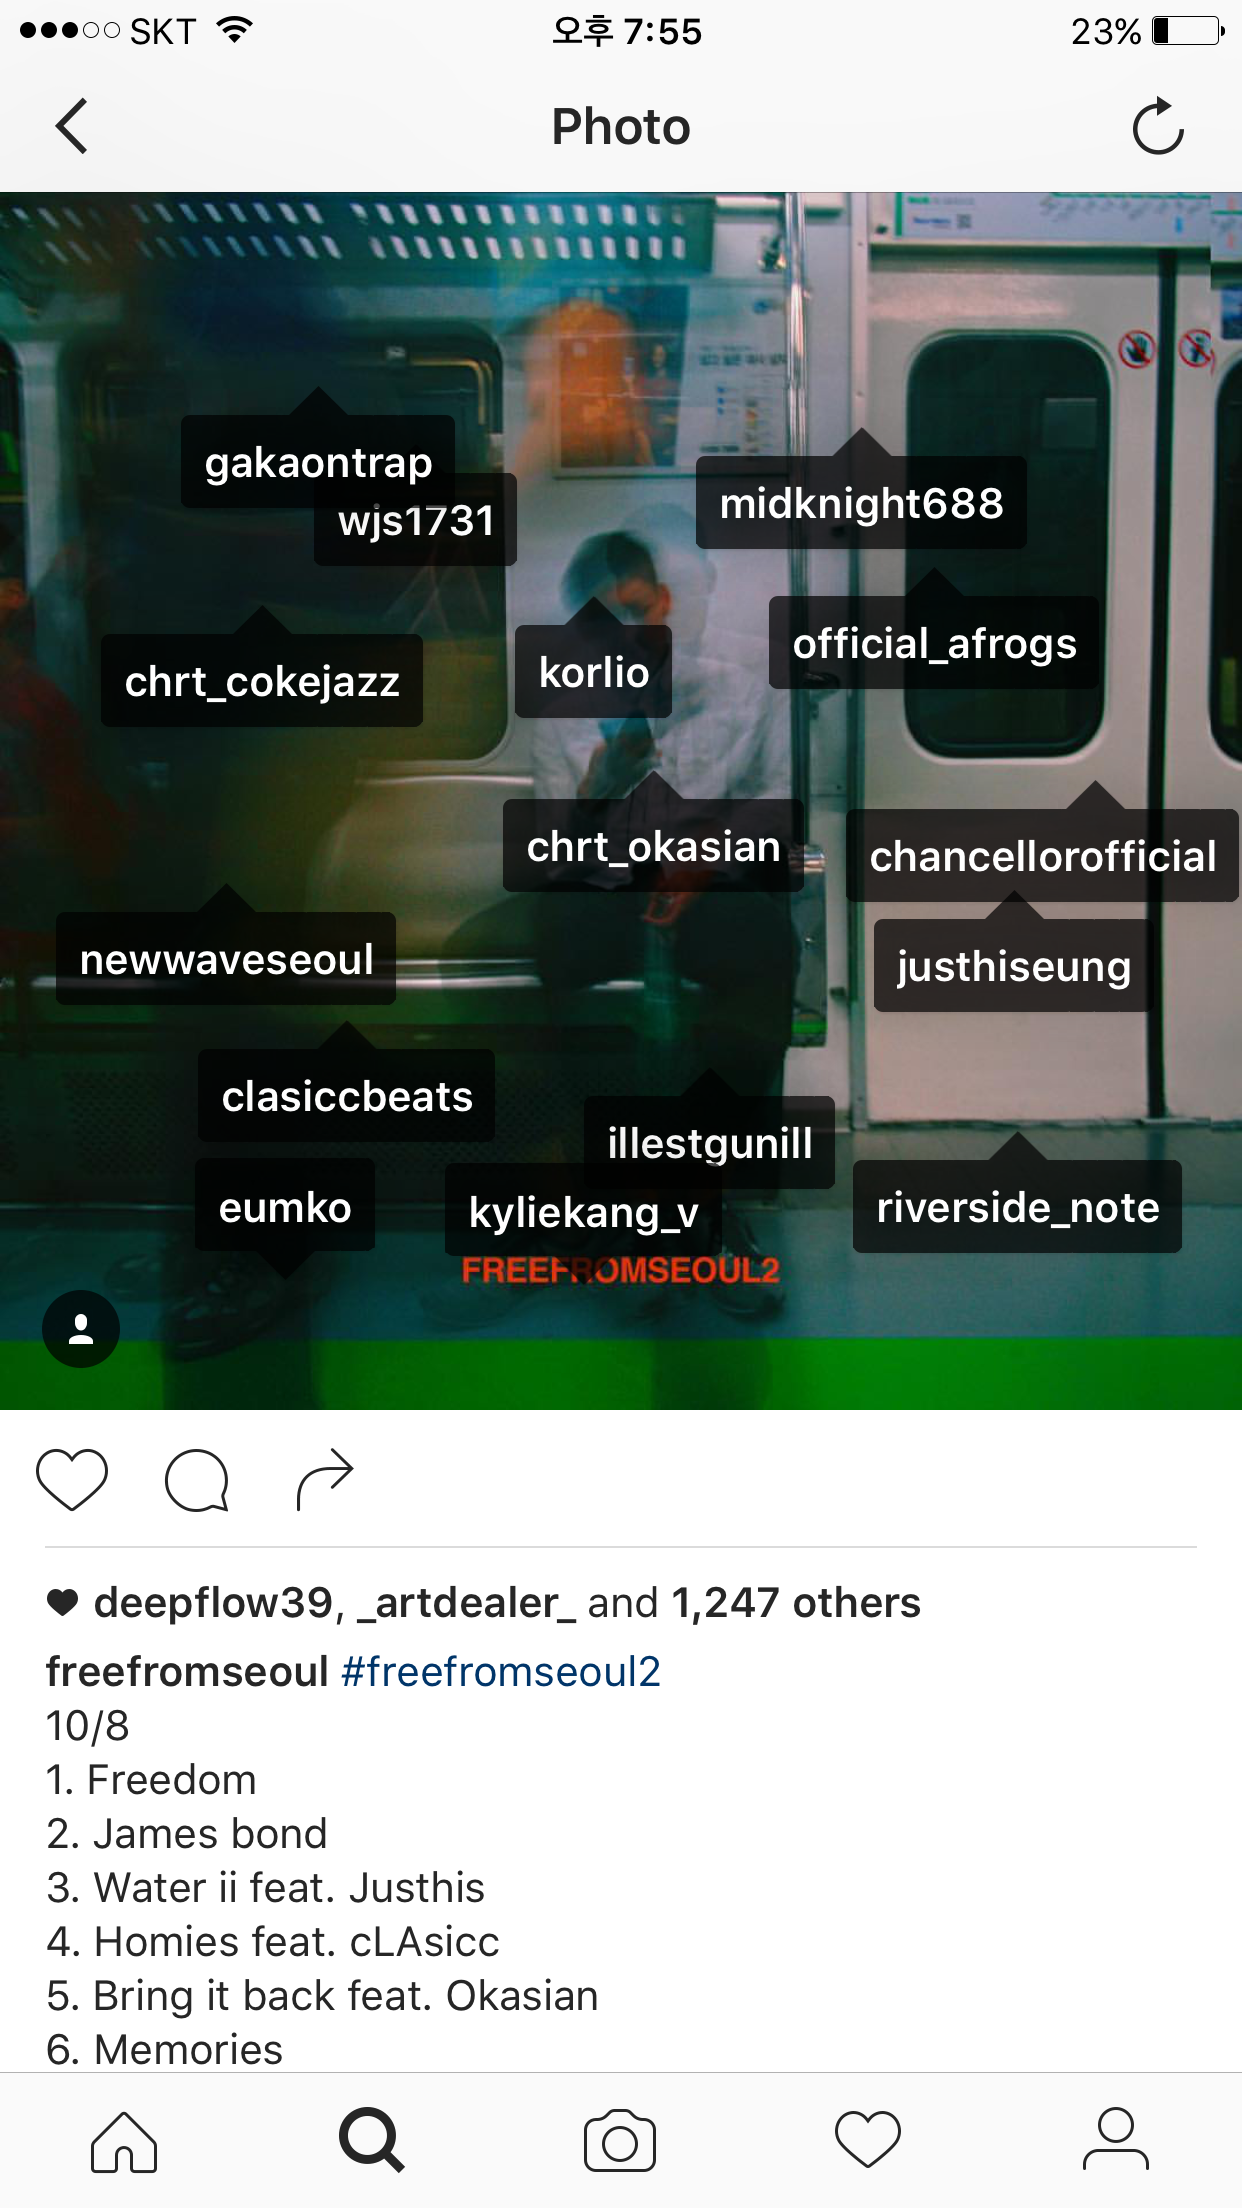Viewport: 1242px width, 2208px height.
Task: Open the chancellorofficial tagged profile
Action: coord(1042,856)
